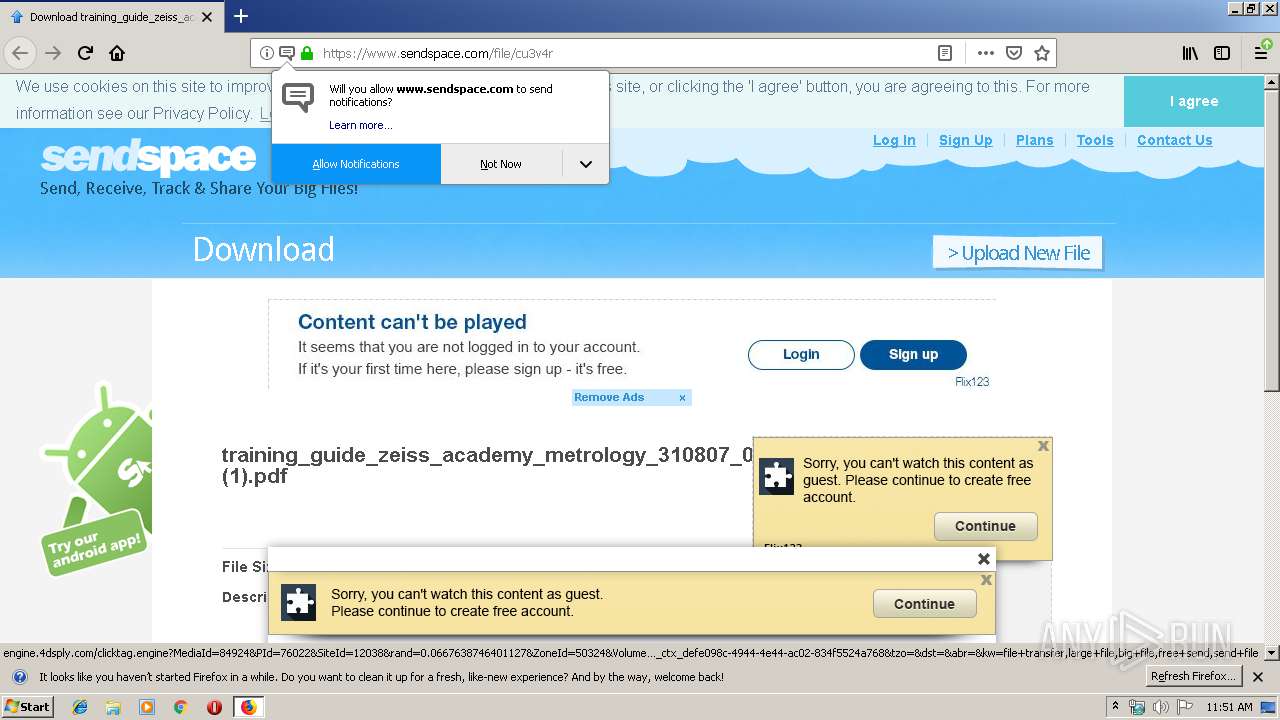The height and width of the screenshot is (720, 1280).
Task: Click the page vertical scrollbar
Action: (x=1271, y=240)
